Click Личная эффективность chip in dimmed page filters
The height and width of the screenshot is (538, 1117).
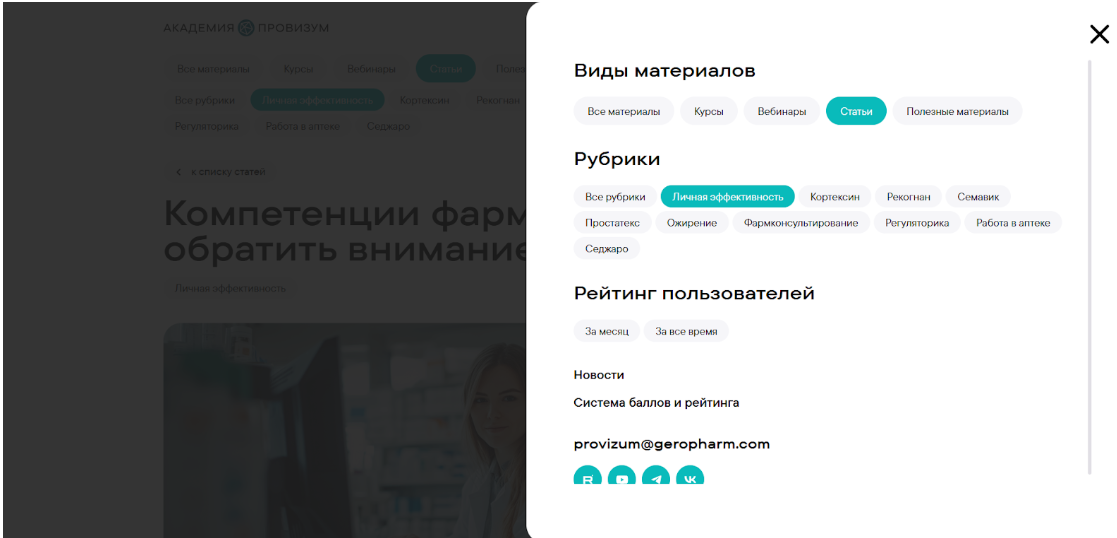[x=317, y=100]
